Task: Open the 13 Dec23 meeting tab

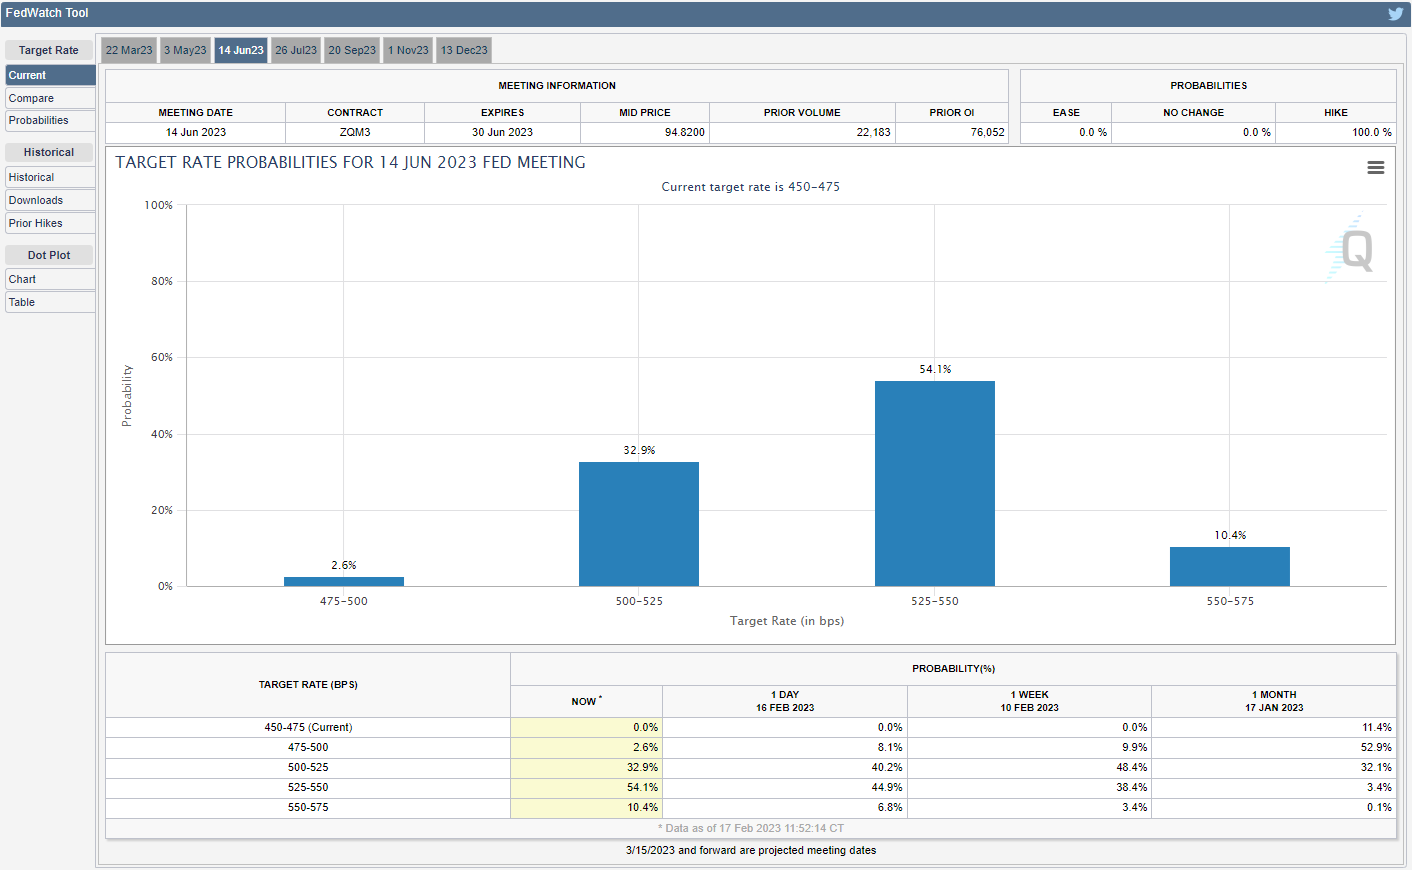Action: 464,50
